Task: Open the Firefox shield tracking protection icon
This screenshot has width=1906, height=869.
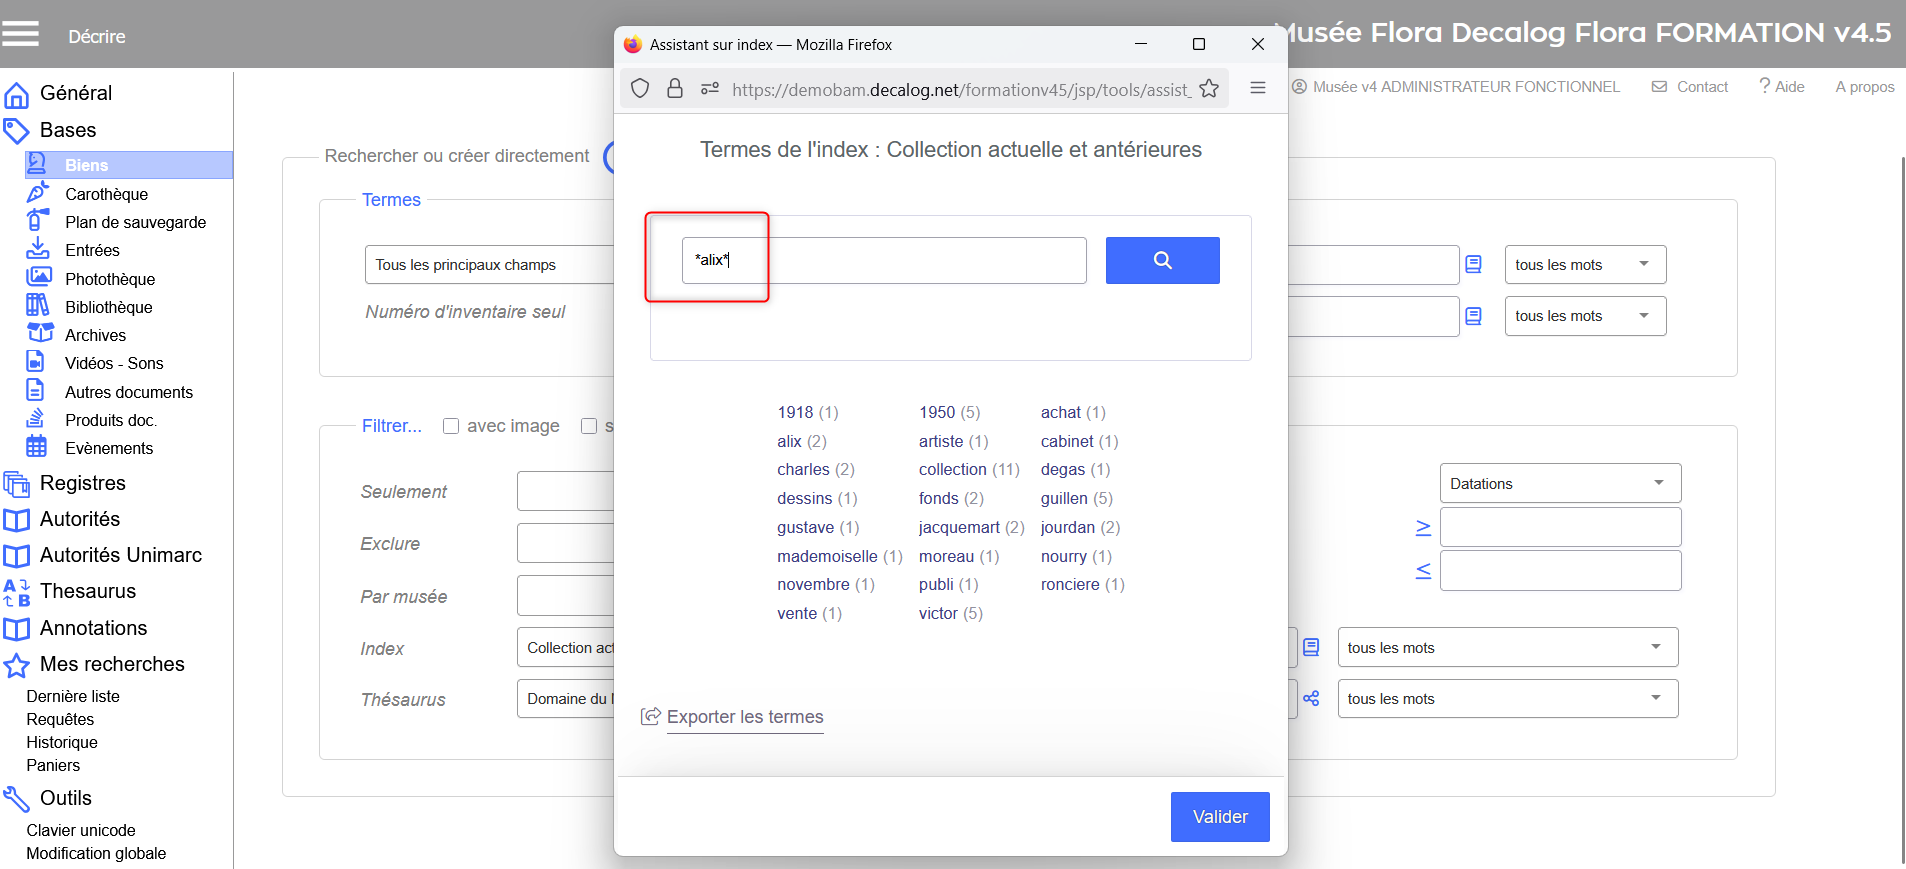Action: coord(640,89)
